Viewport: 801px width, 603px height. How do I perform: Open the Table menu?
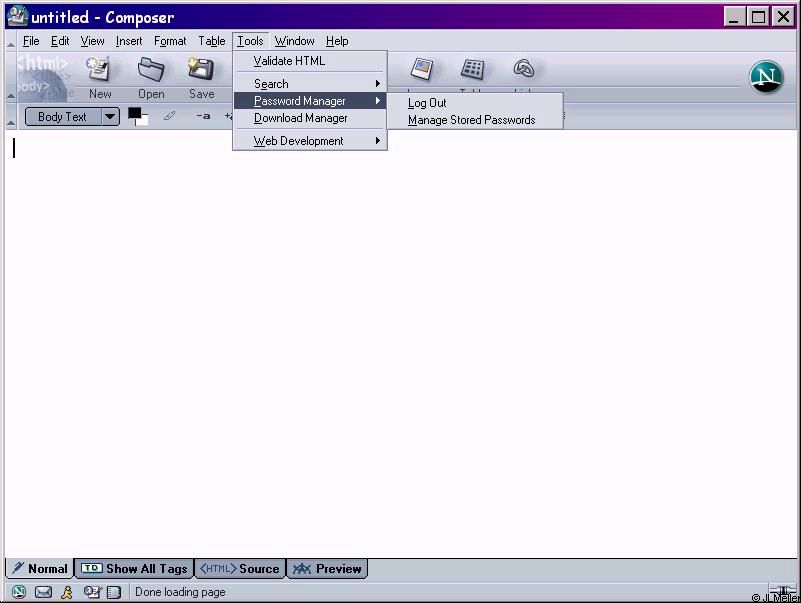click(211, 41)
